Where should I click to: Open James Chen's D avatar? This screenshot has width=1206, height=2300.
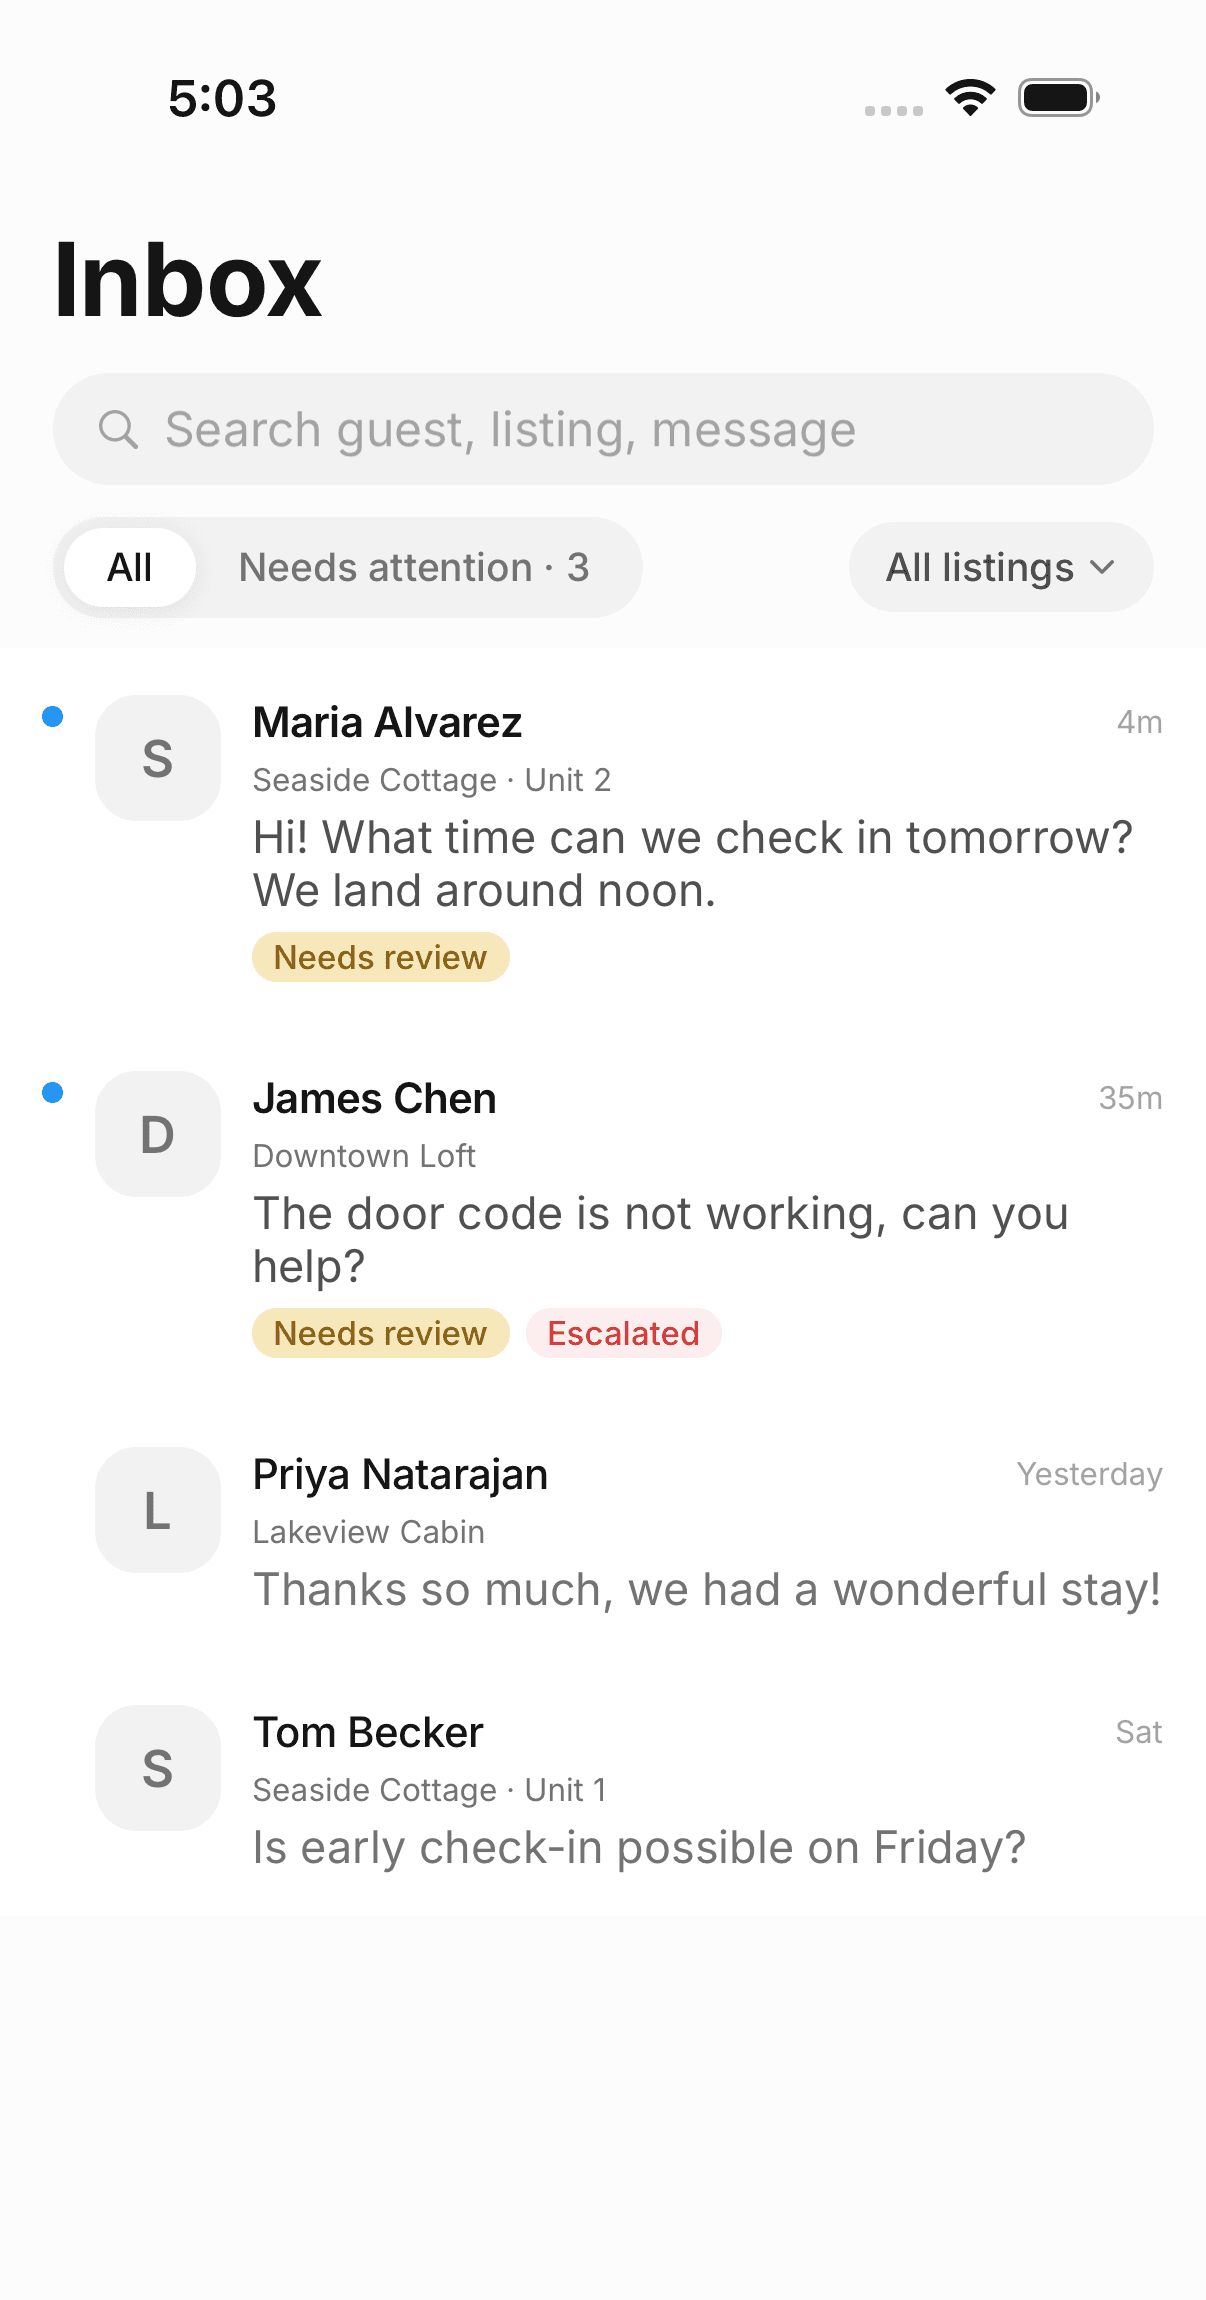(158, 1134)
